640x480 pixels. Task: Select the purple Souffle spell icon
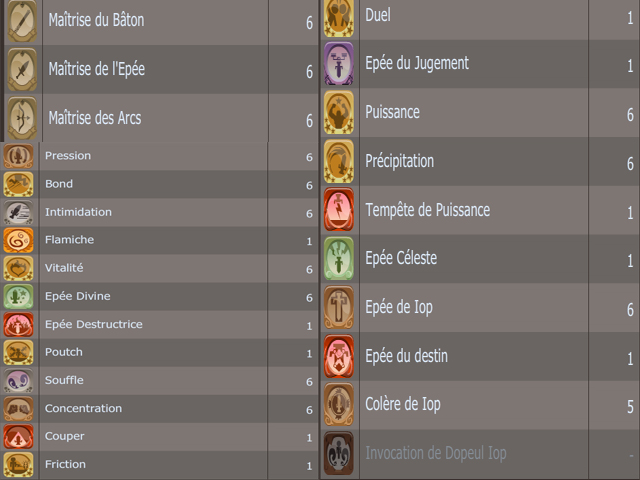[18, 380]
